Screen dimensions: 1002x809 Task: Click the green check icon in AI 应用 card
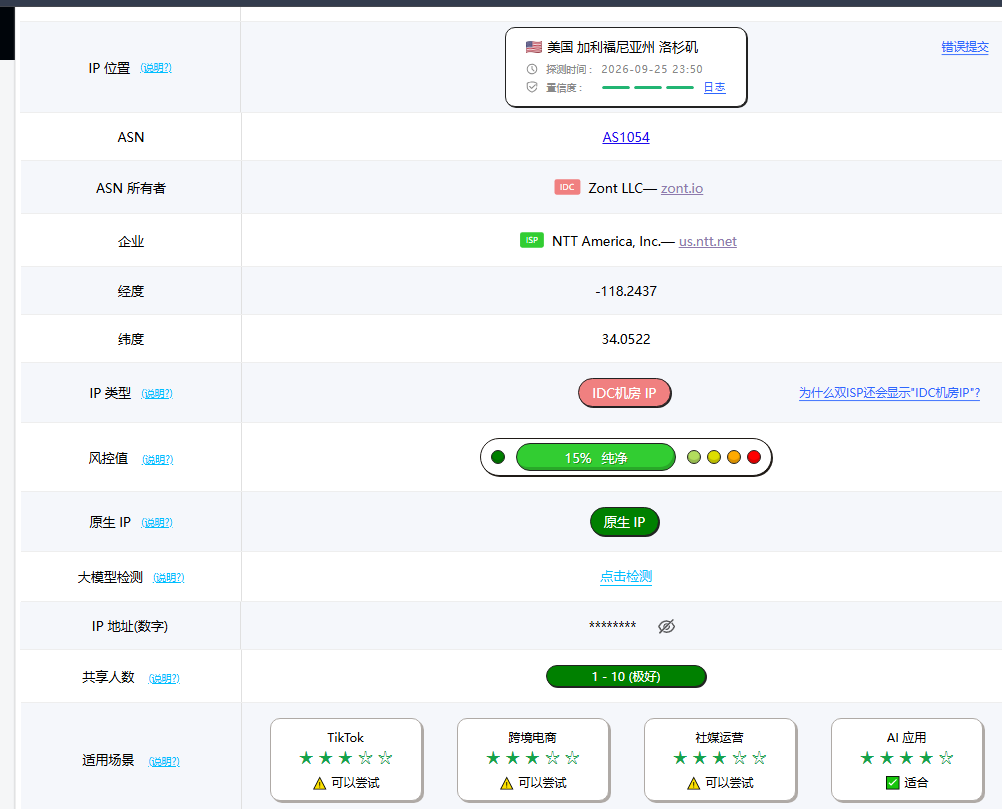click(893, 783)
